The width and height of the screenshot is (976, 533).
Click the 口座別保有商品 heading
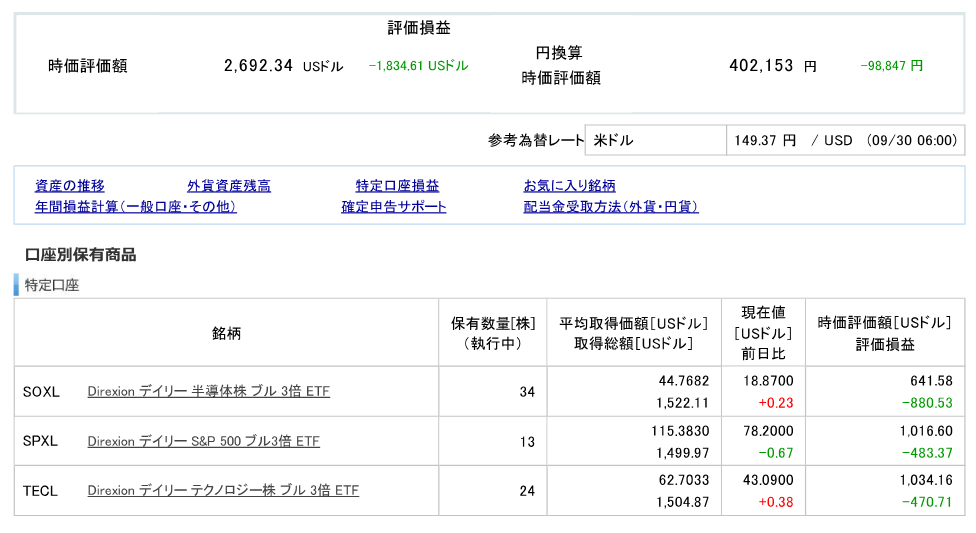click(x=80, y=255)
